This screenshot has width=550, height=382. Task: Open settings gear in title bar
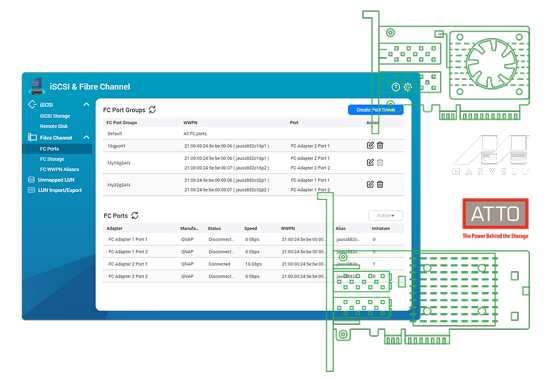408,87
